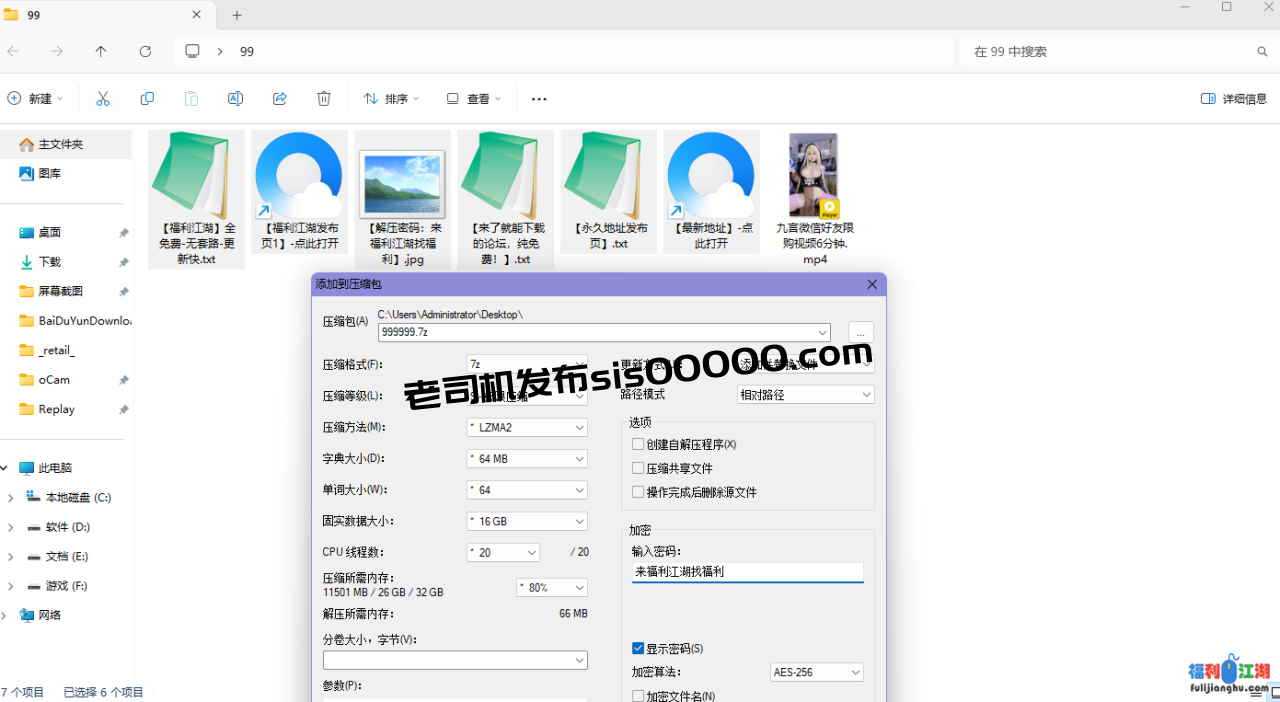The height and width of the screenshot is (702, 1280).
Task: Select the Paste icon in the toolbar
Action: tap(191, 98)
